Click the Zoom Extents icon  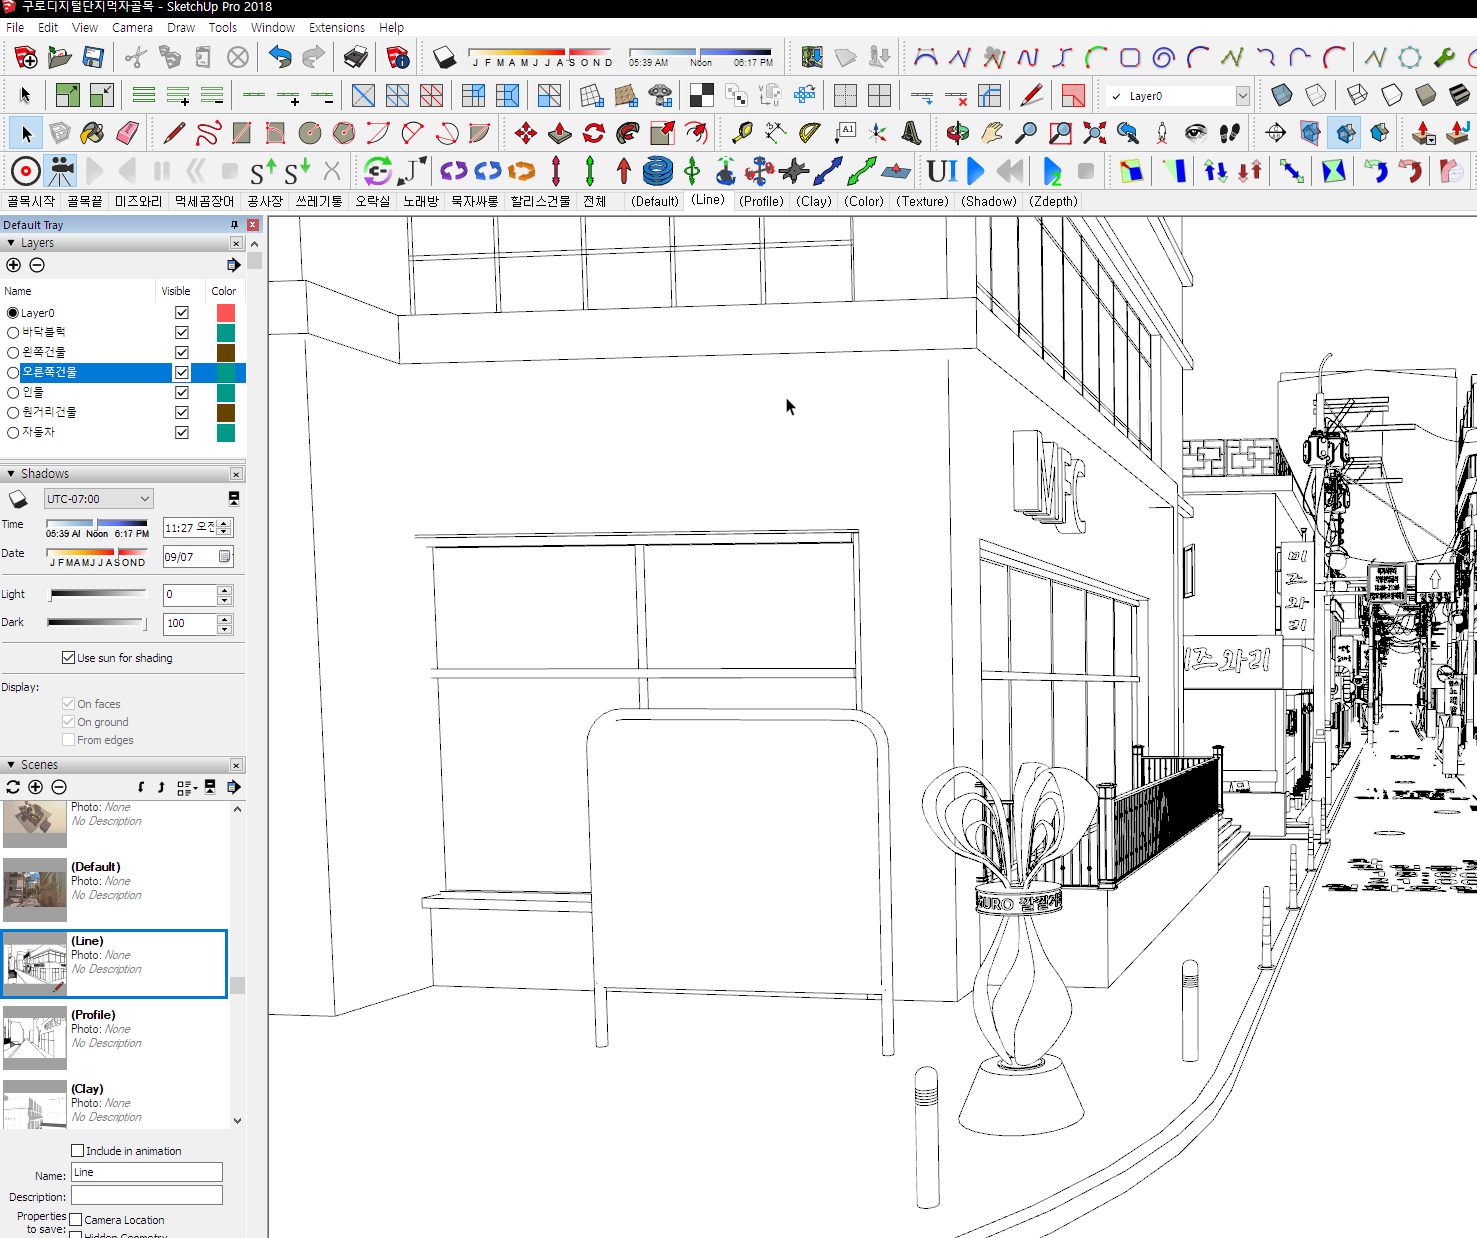1094,132
